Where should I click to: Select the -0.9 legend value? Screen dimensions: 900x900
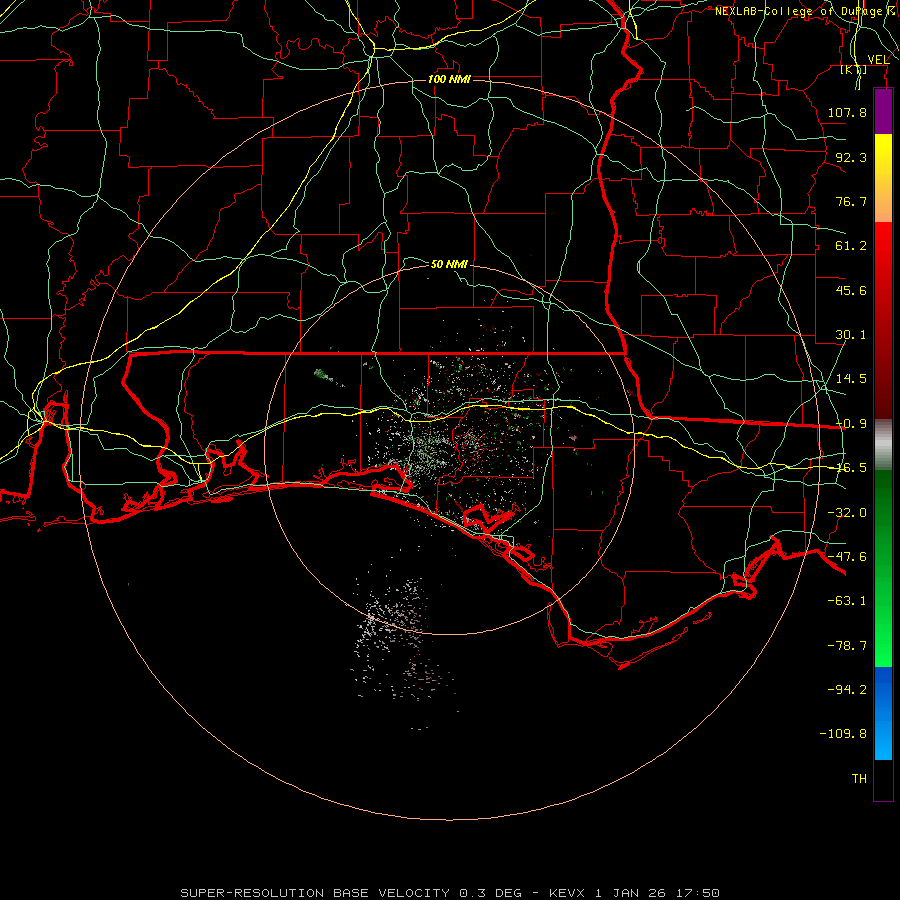(851, 424)
